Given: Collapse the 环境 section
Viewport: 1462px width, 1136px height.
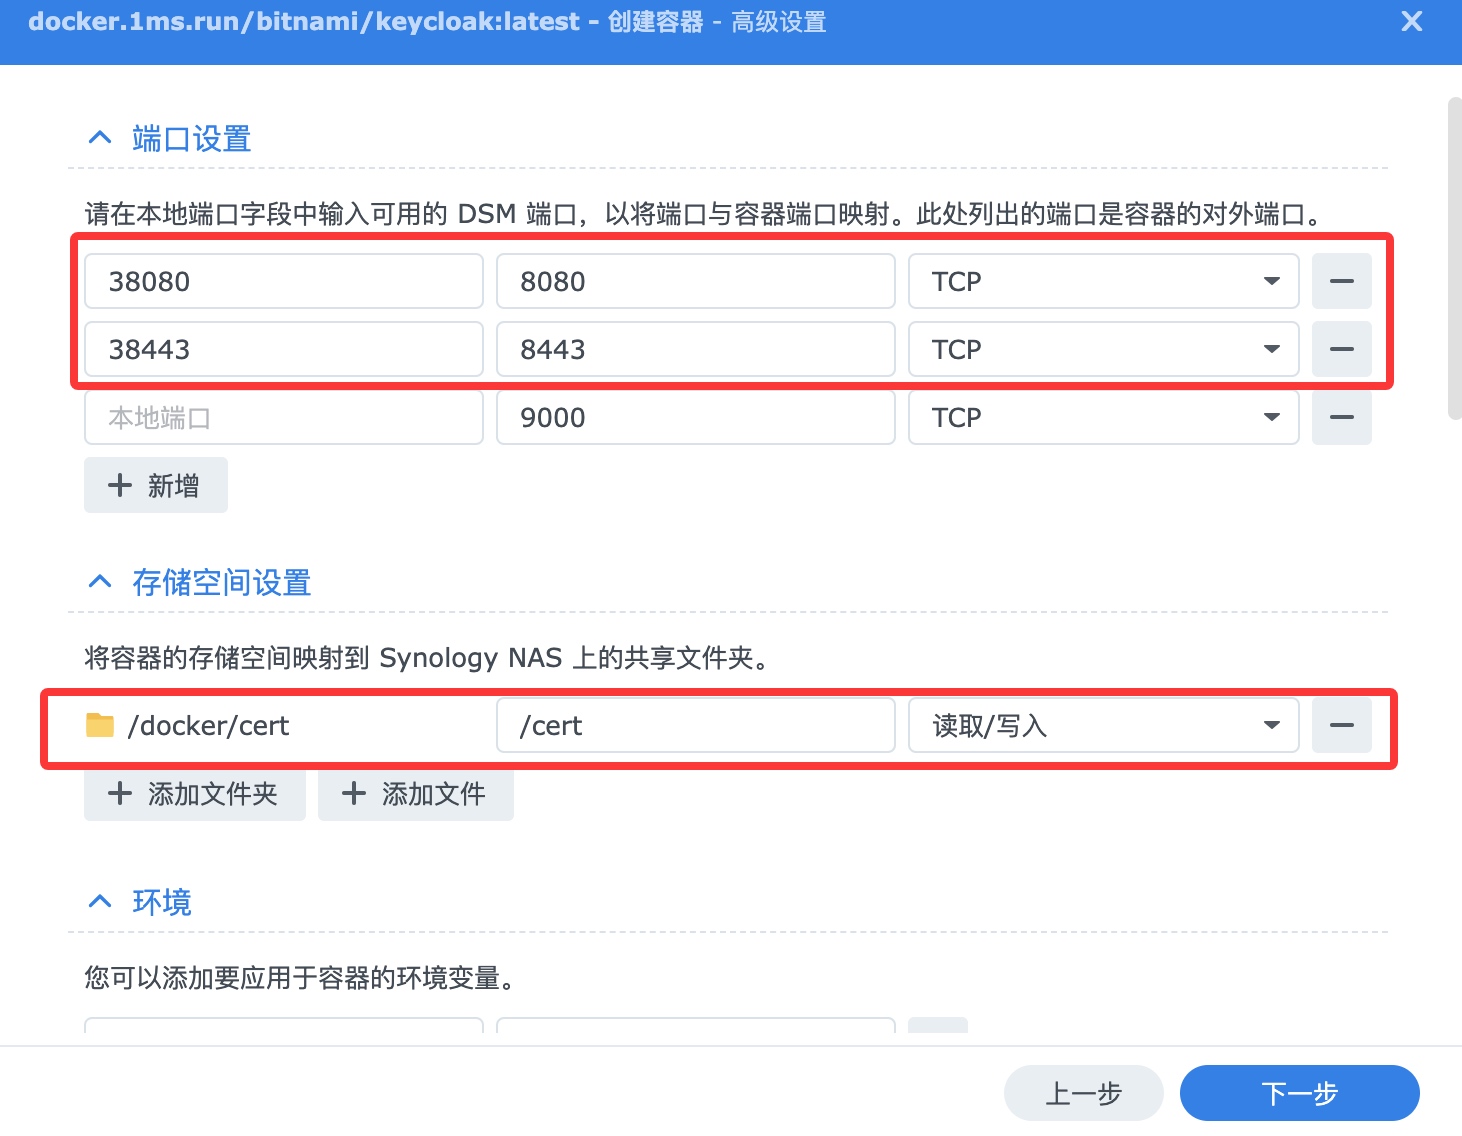Looking at the screenshot, I should tap(100, 902).
